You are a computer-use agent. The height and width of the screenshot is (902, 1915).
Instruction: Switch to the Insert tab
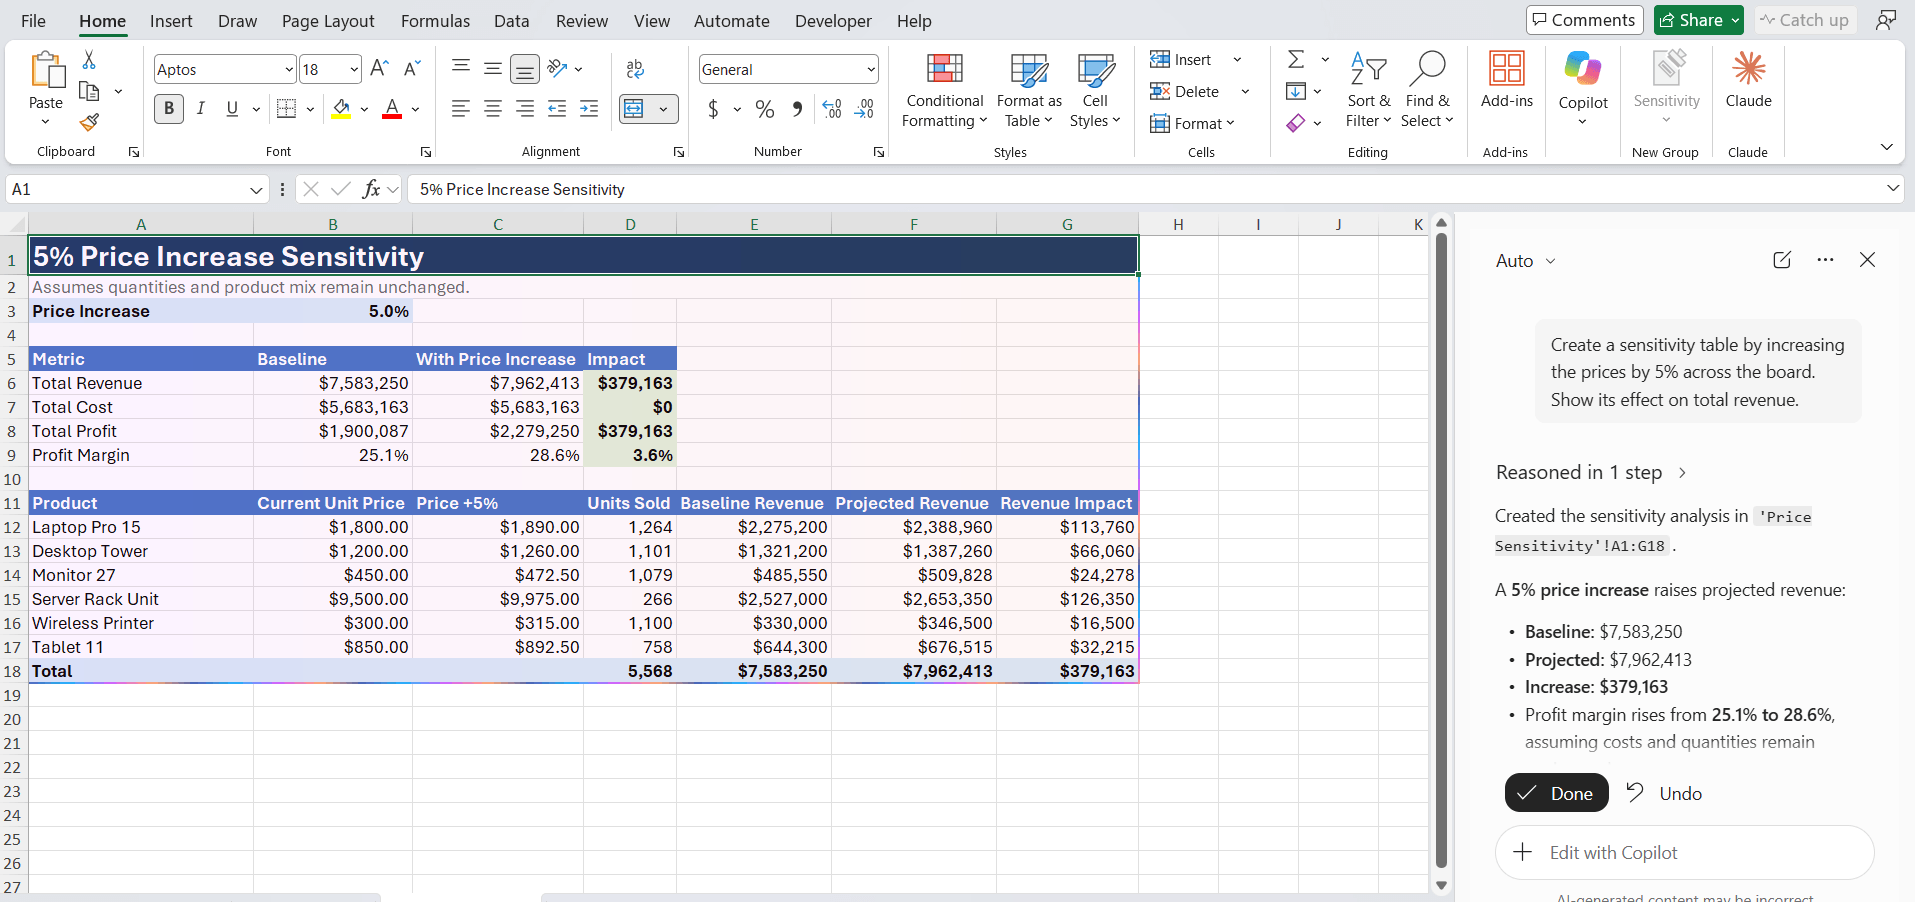point(171,20)
